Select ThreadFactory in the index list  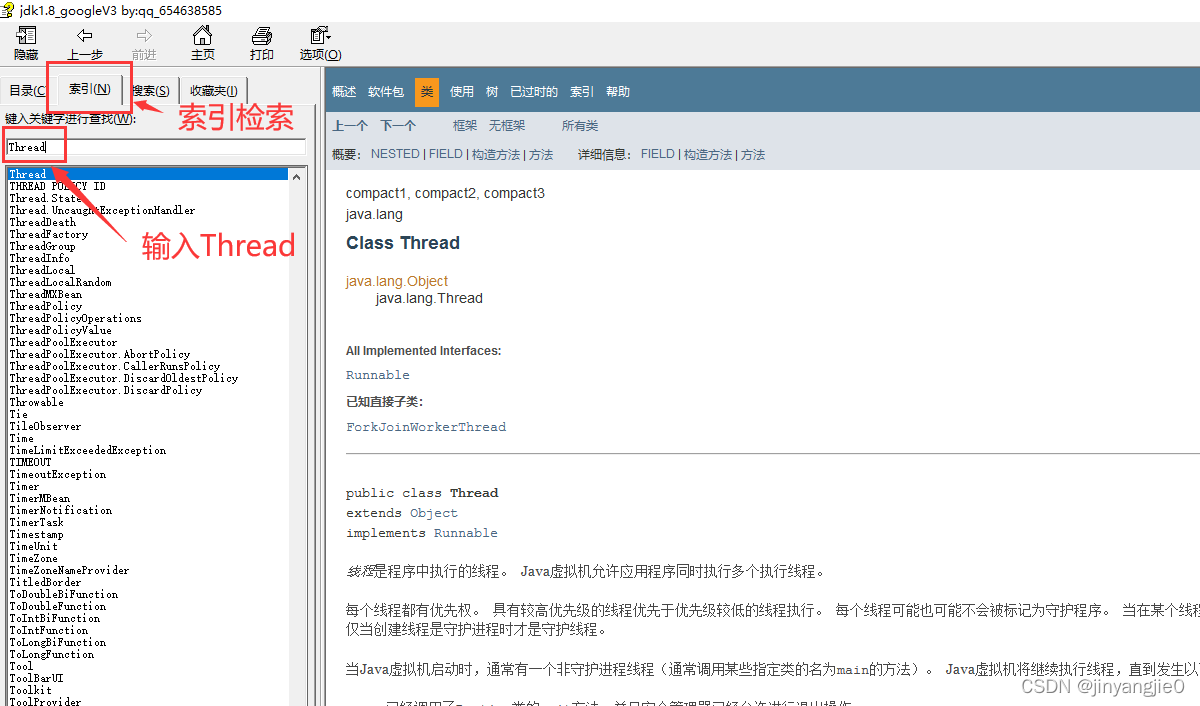click(49, 234)
